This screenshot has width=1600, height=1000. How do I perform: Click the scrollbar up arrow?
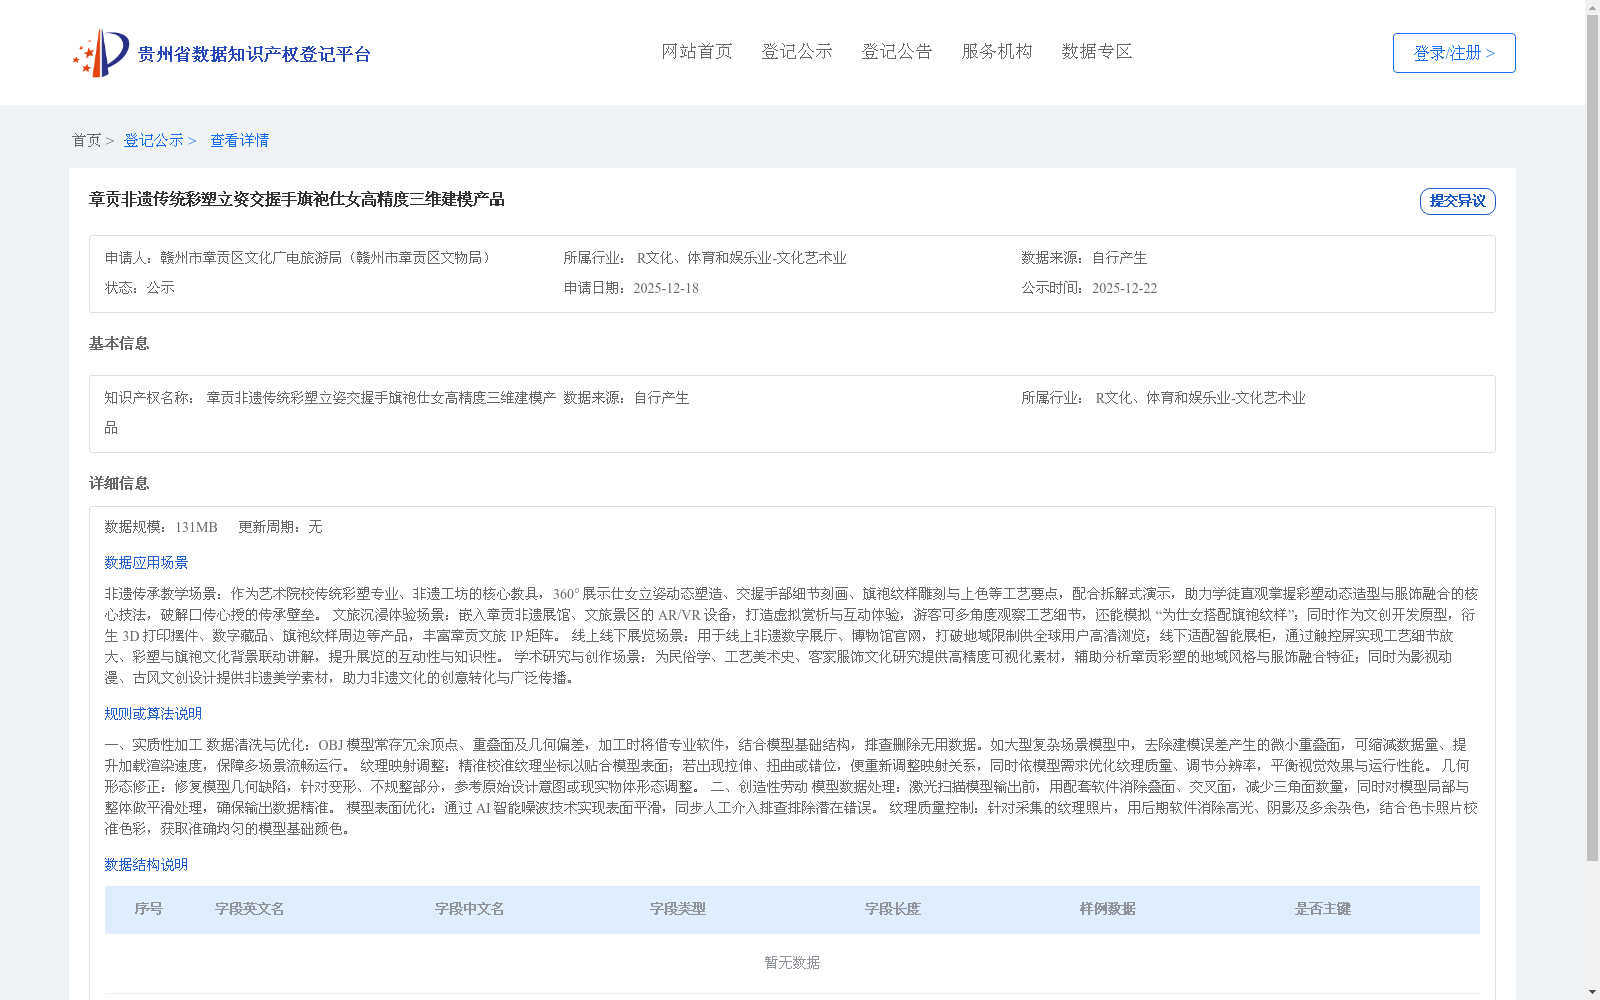pyautogui.click(x=1592, y=6)
